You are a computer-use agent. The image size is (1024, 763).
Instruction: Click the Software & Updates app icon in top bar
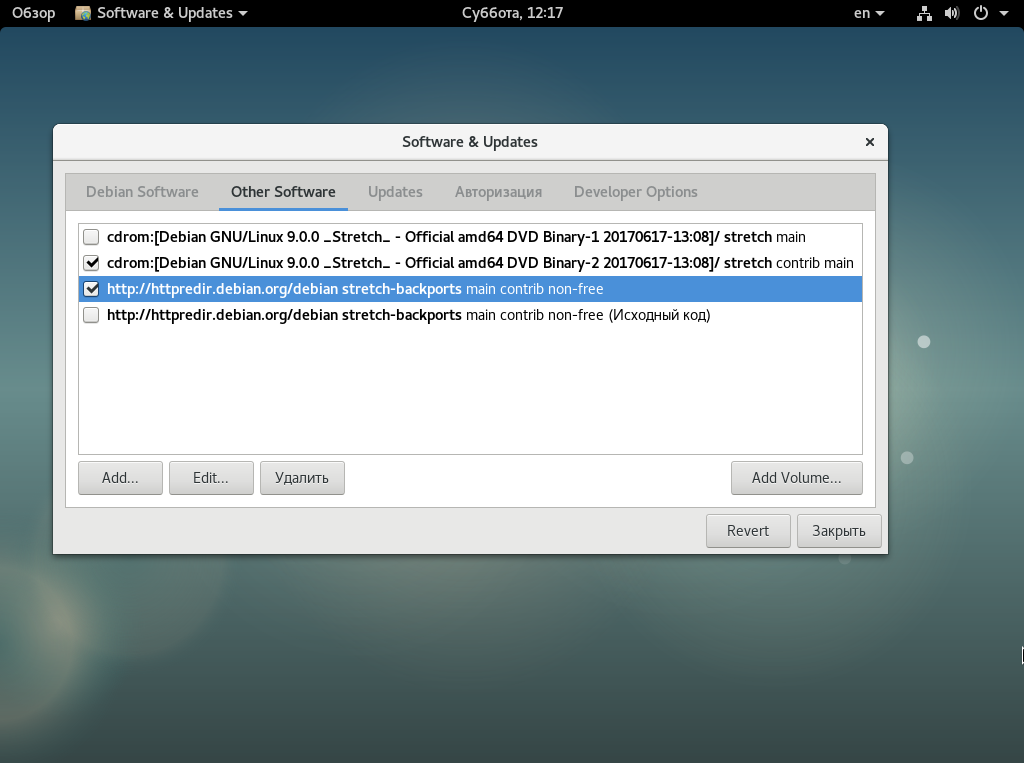[x=83, y=13]
